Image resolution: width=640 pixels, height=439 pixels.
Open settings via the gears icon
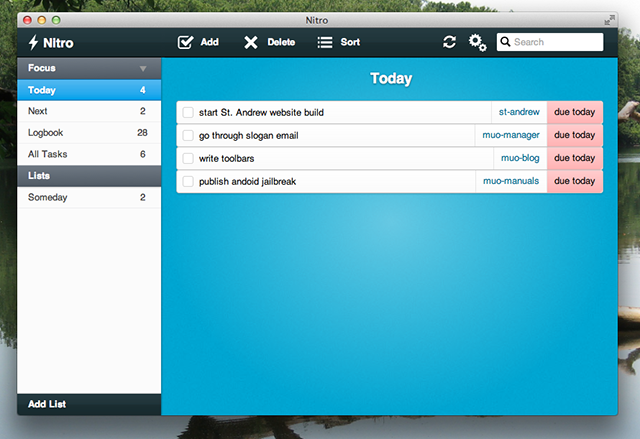coord(477,42)
